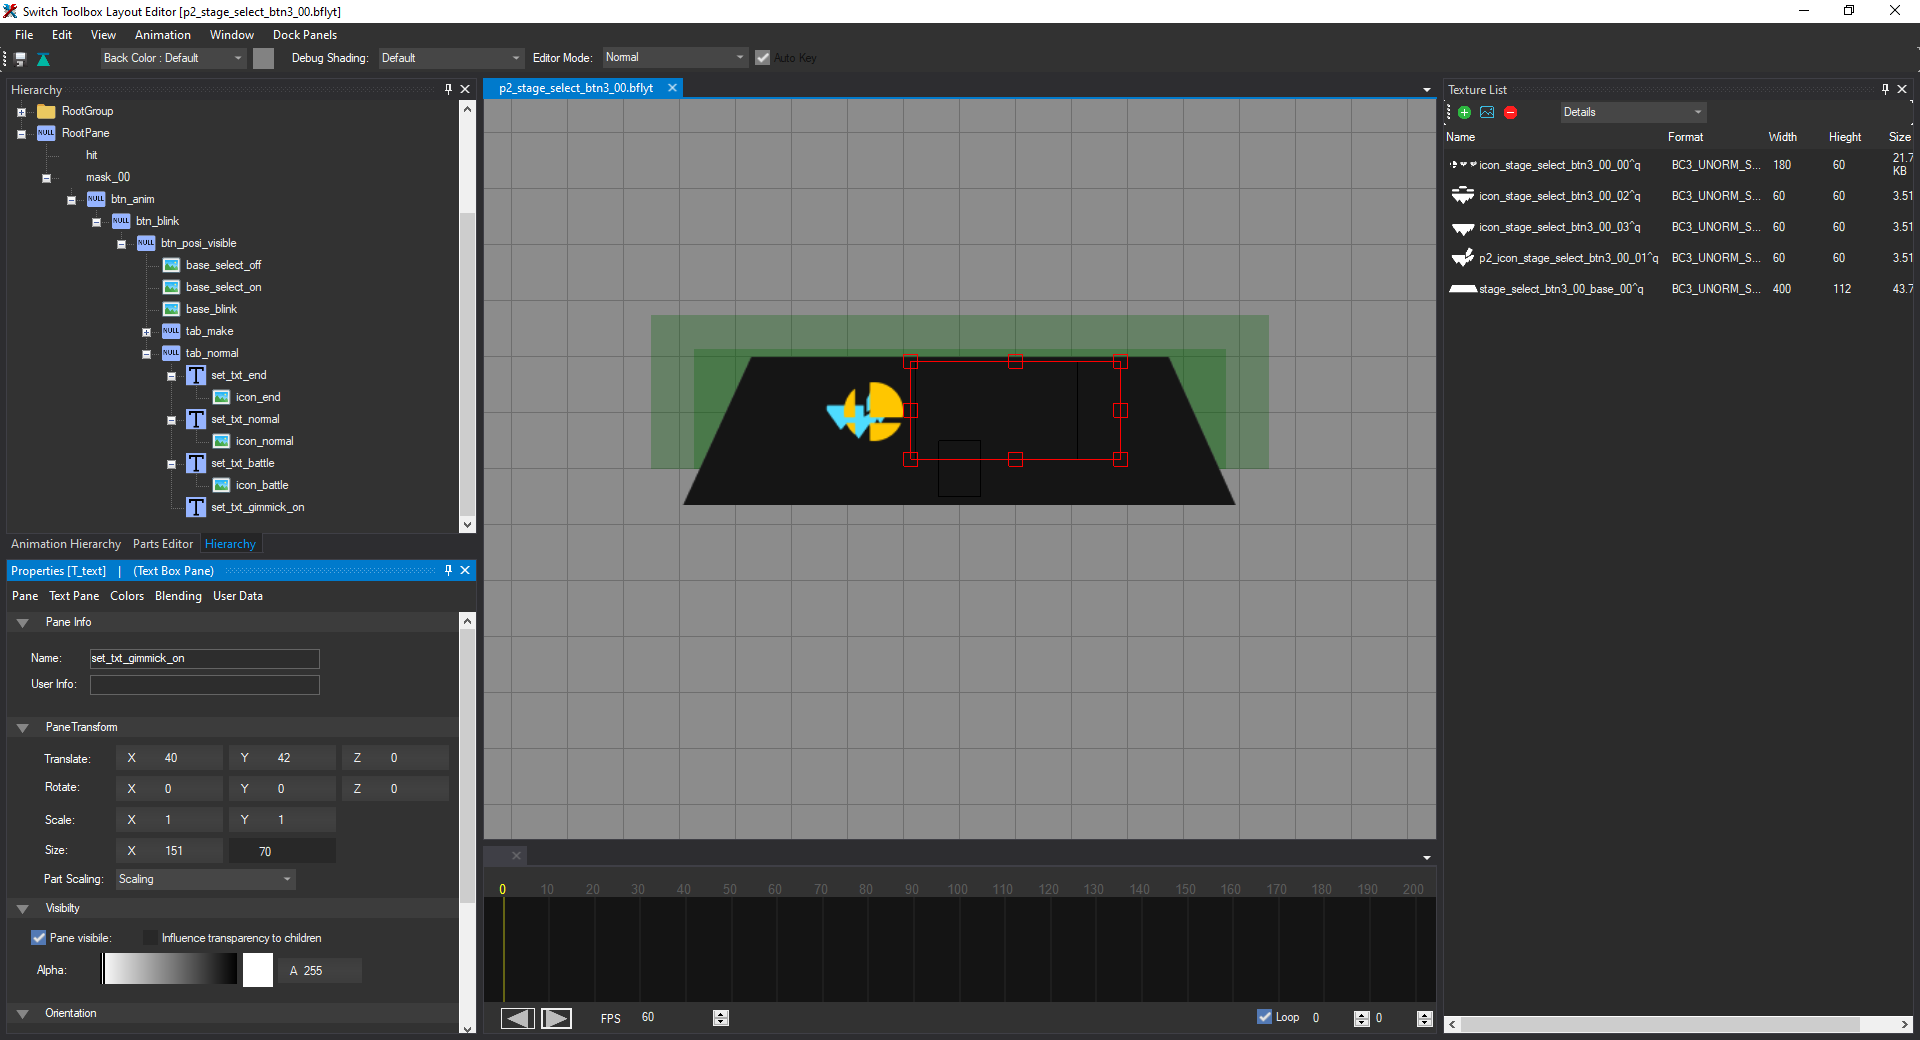Viewport: 1920px width, 1040px height.
Task: Add a texture with the green plus
Action: (x=1465, y=113)
